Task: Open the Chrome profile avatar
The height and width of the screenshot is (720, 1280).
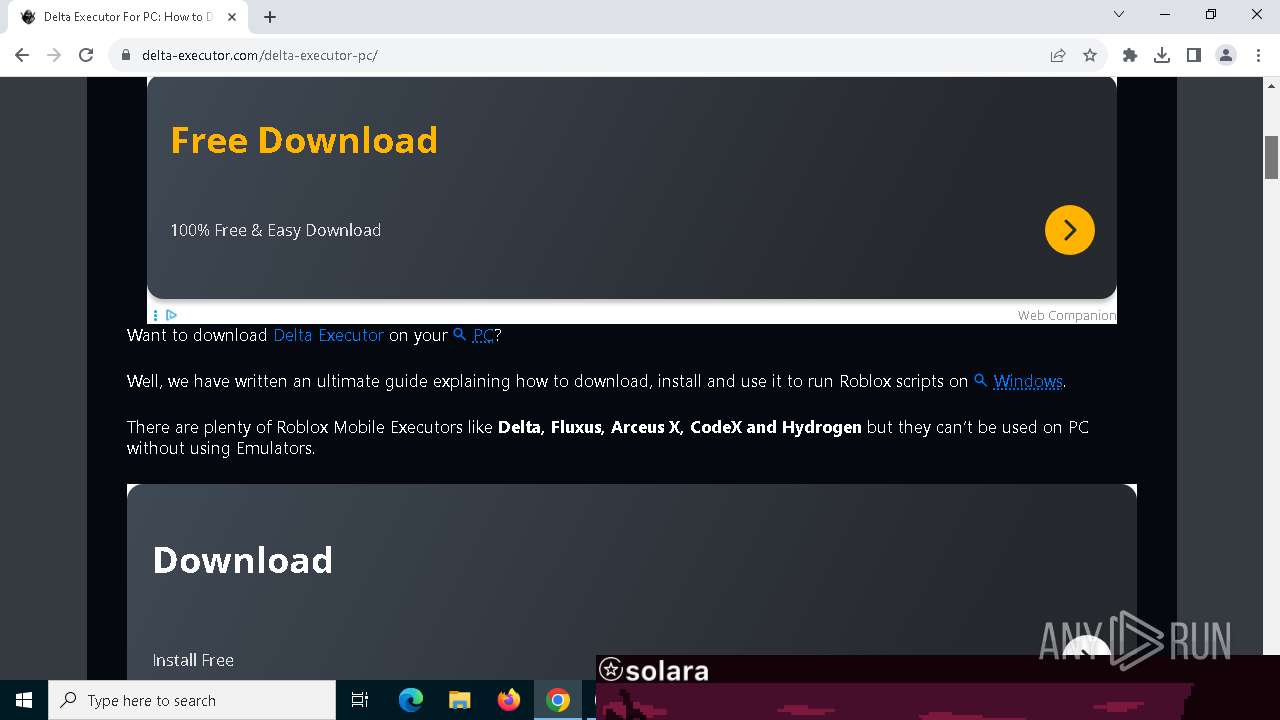Action: (1226, 55)
